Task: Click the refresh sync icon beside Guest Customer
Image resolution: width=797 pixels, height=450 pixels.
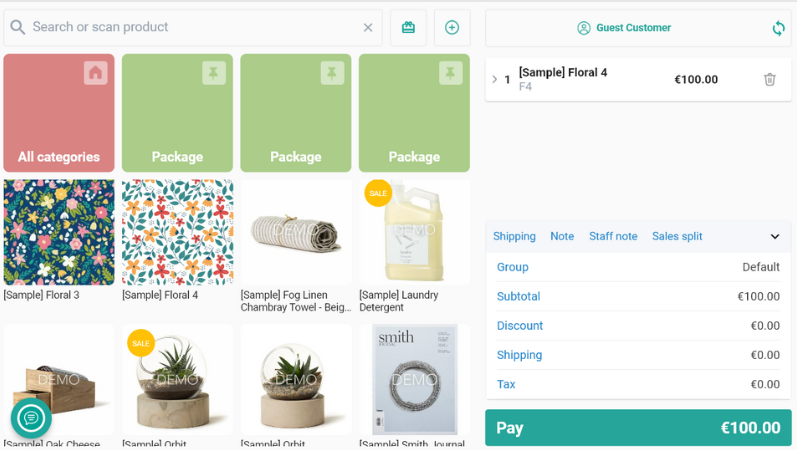Action: 778,28
